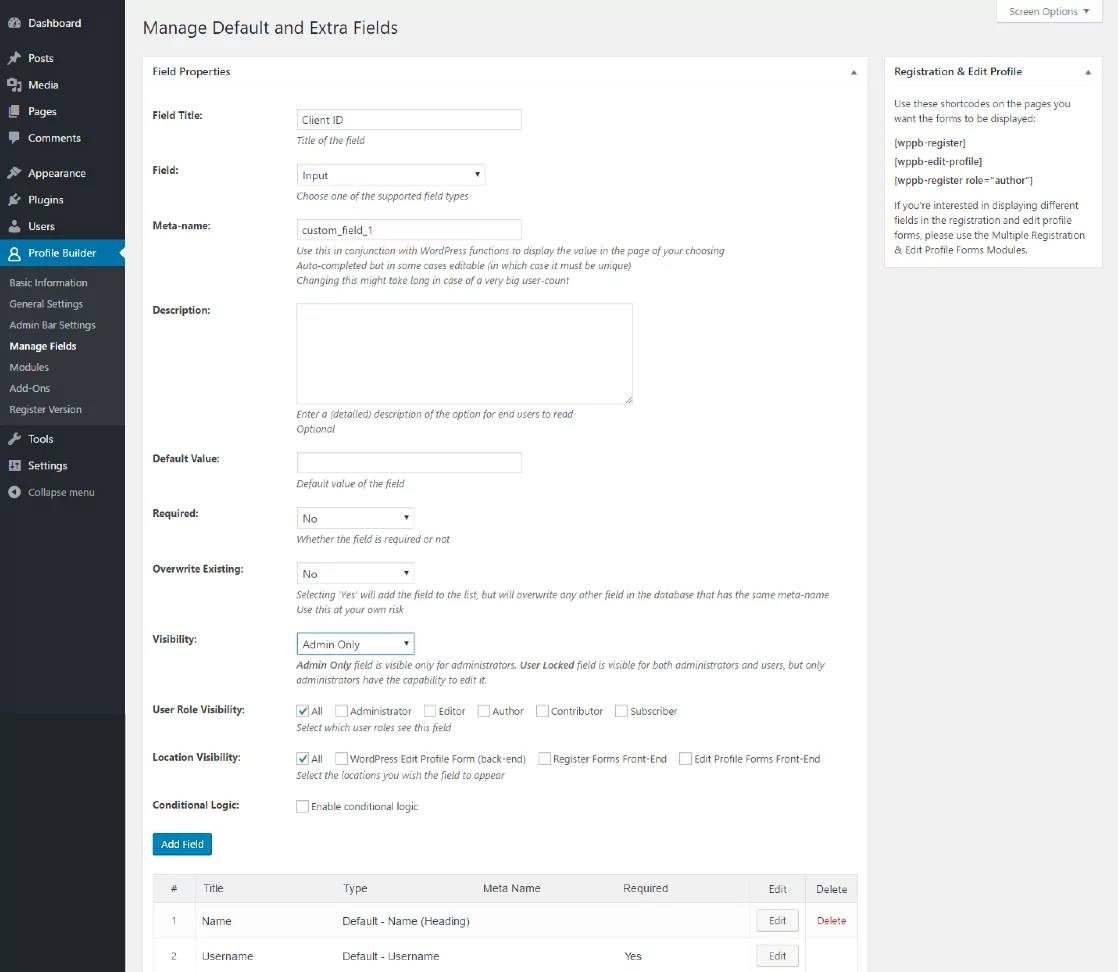Click the Comments bubble icon
1118x972 pixels.
(x=14, y=138)
